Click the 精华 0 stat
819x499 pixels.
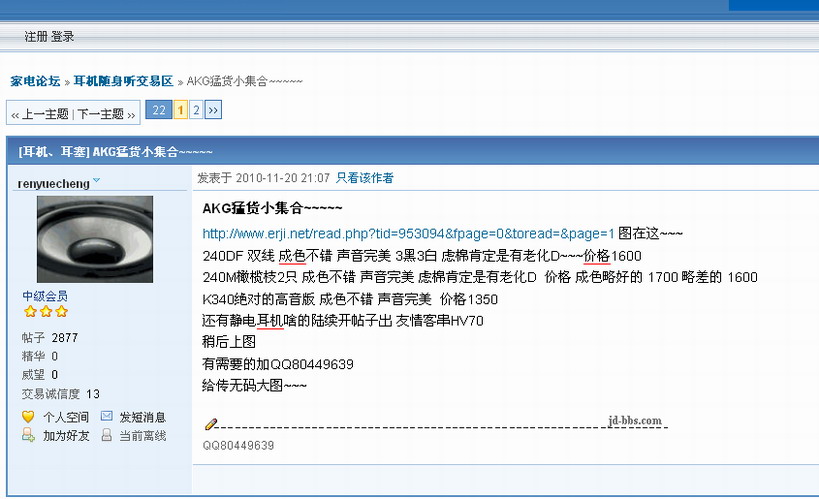tap(40, 356)
